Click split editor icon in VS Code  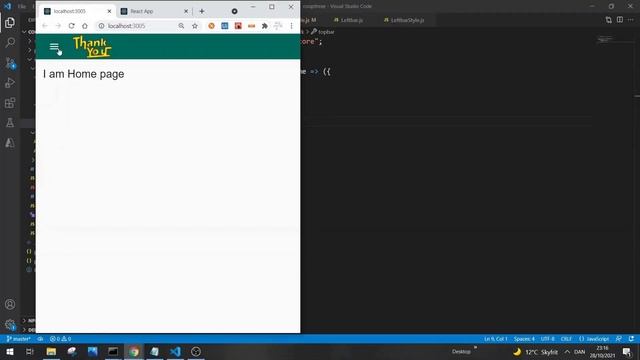[x=620, y=20]
